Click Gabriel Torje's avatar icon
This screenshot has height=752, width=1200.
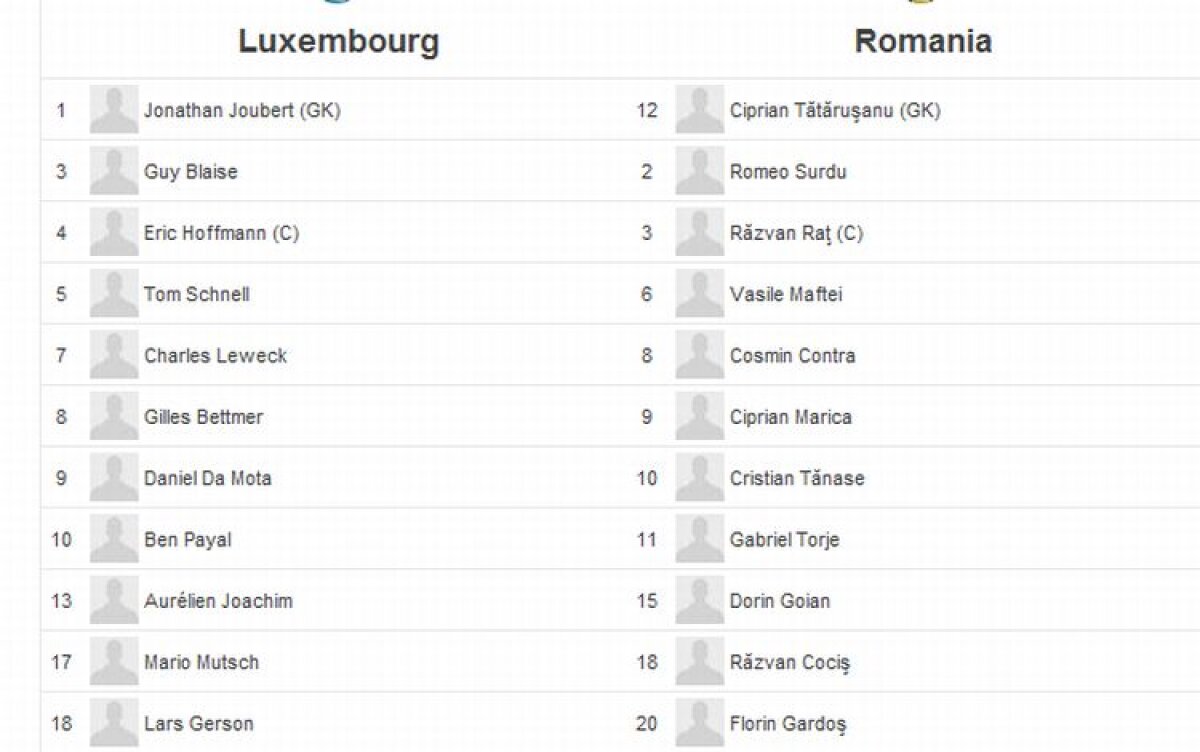[x=699, y=539]
